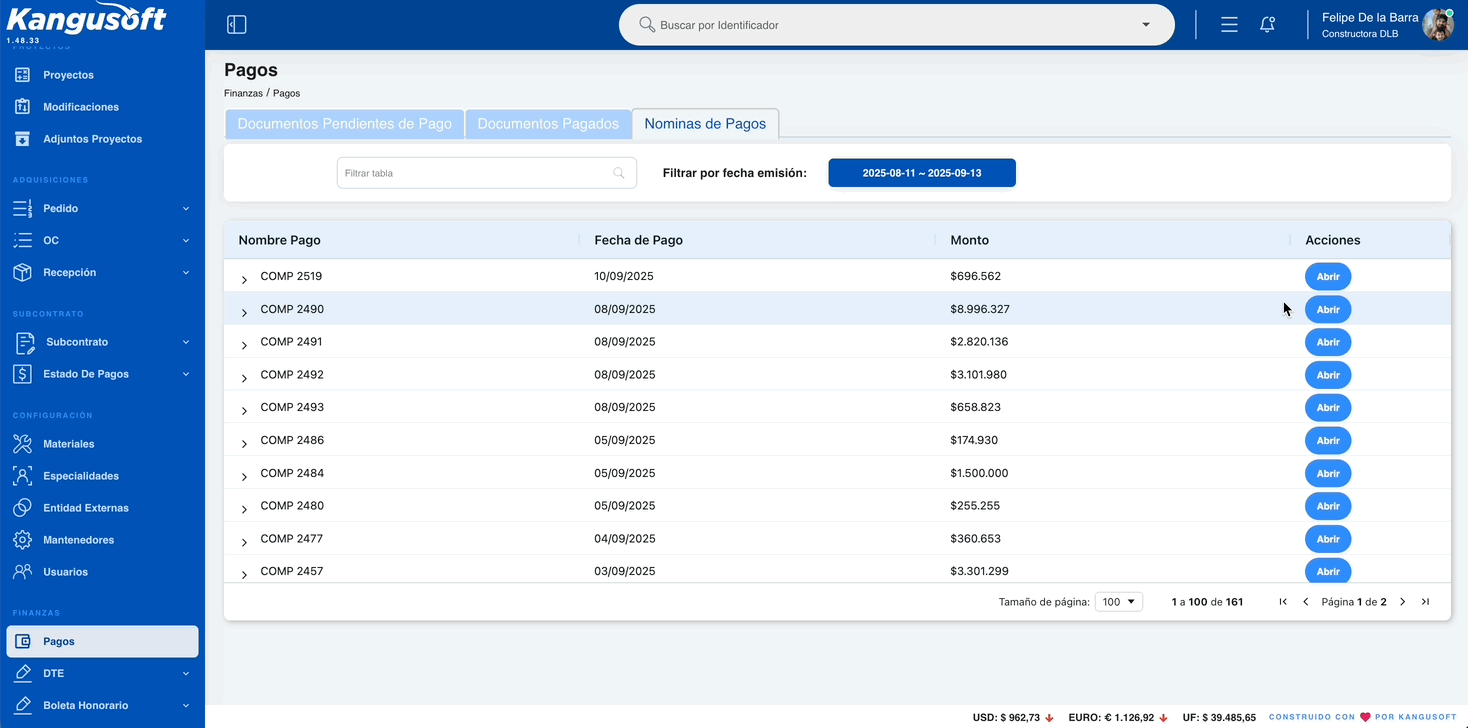Click Abrir for COMP 2519
This screenshot has width=1468, height=728.
tap(1328, 276)
